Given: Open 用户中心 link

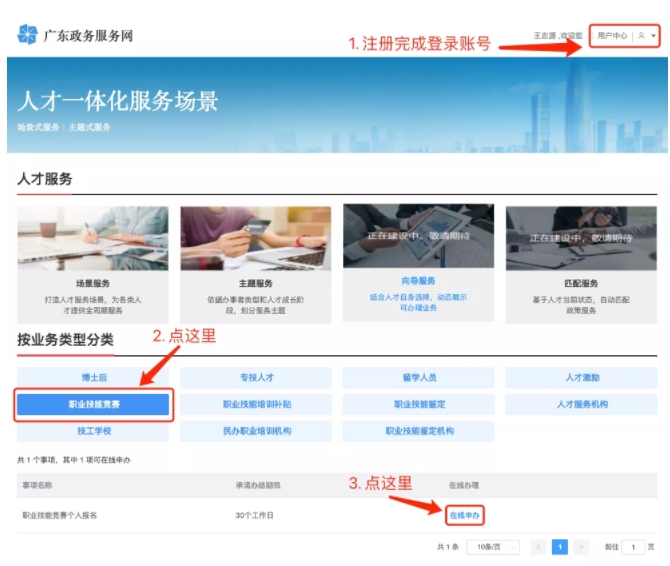Looking at the screenshot, I should coord(611,36).
